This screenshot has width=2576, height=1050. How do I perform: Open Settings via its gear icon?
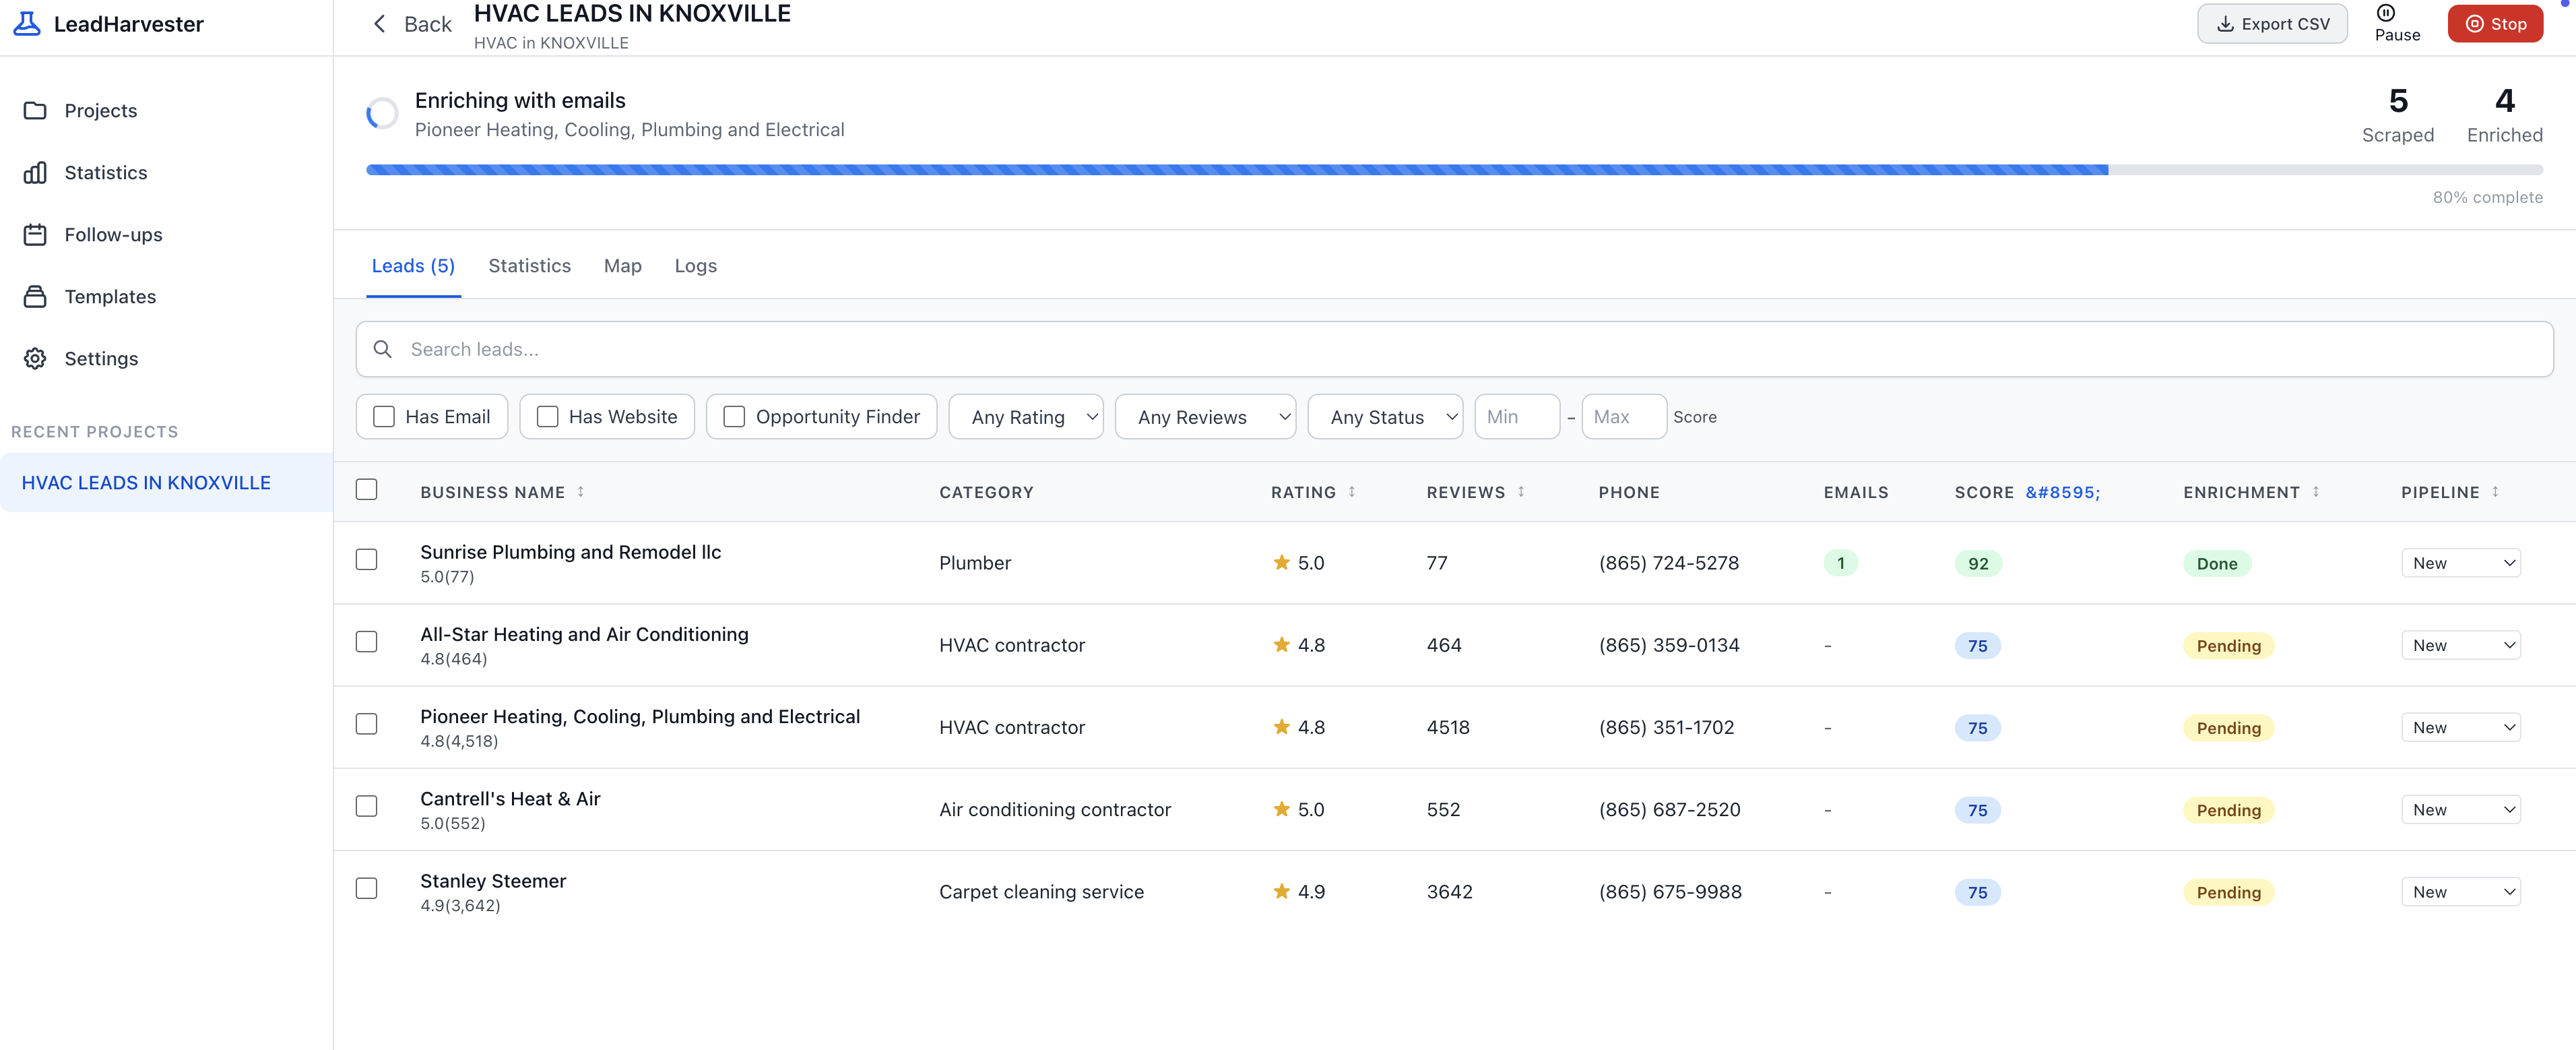click(35, 358)
